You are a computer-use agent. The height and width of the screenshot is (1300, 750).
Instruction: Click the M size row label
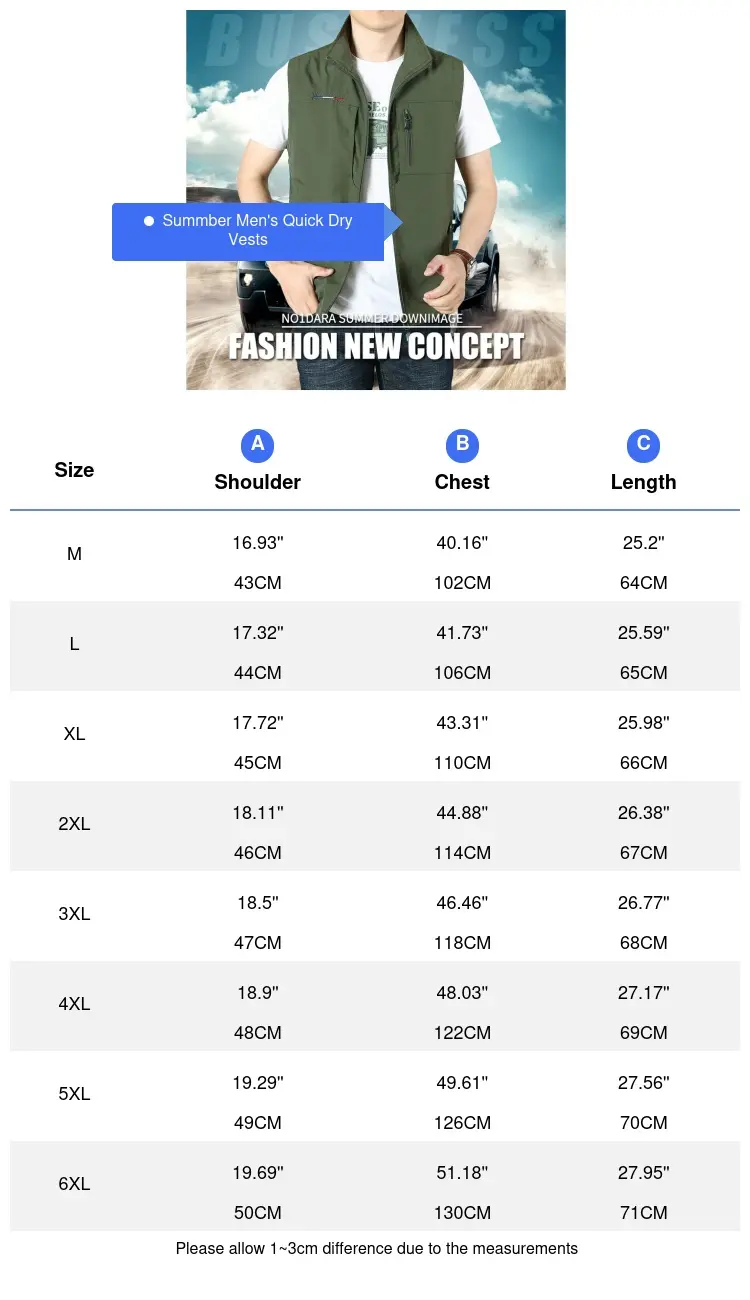pyautogui.click(x=74, y=554)
